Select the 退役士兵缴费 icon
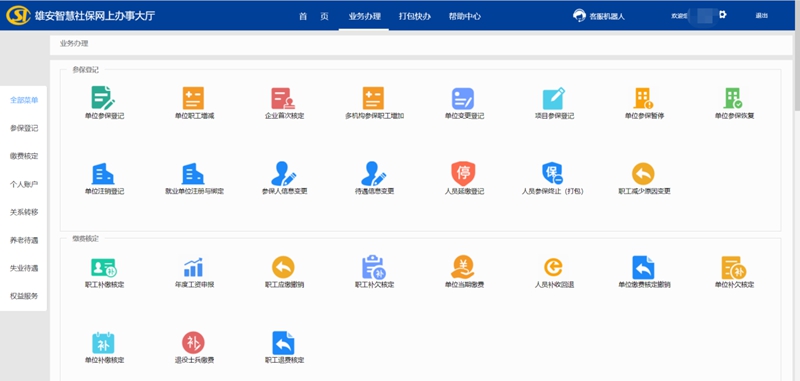The width and height of the screenshot is (800, 381). click(x=193, y=343)
